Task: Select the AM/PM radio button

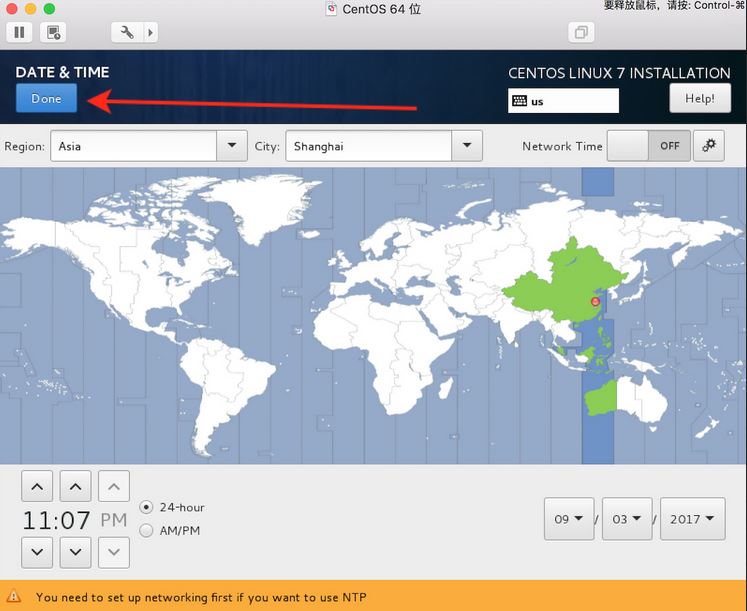Action: coord(146,531)
